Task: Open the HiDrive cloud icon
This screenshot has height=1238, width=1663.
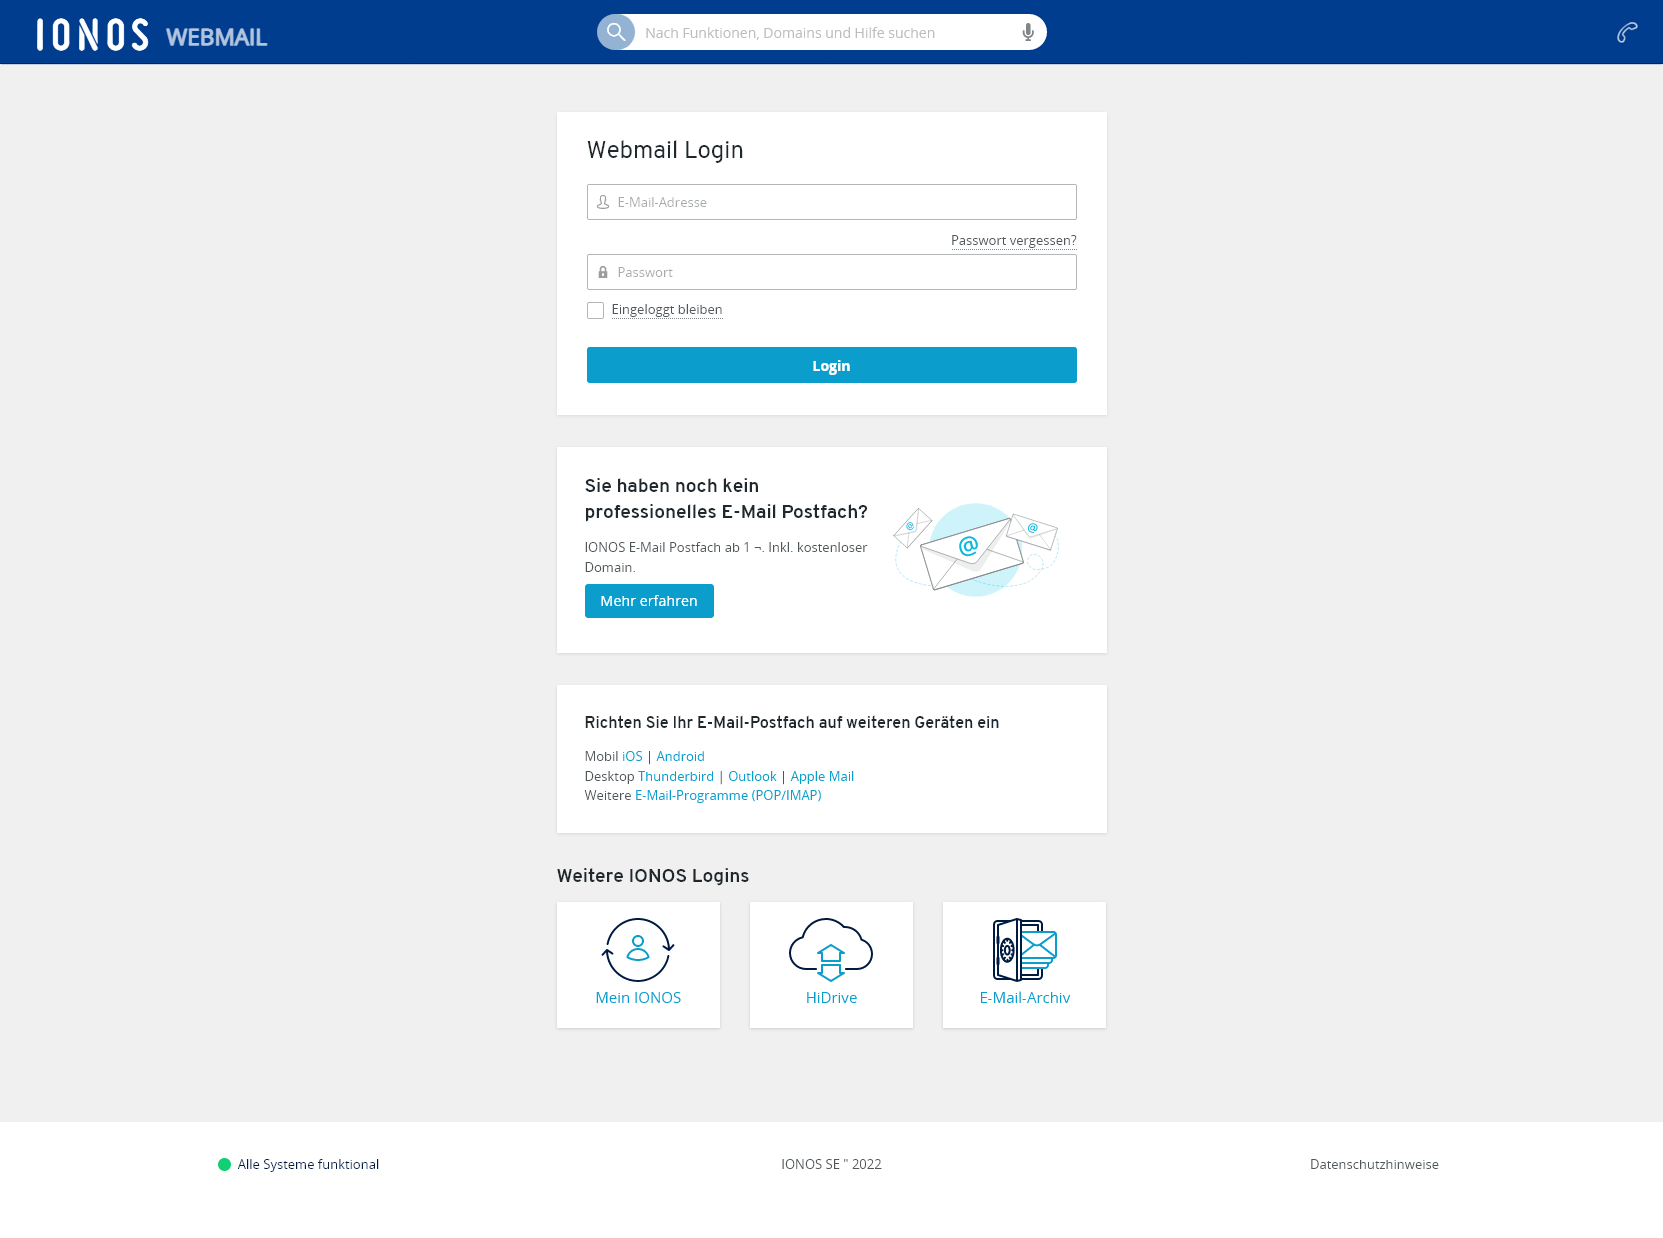Action: [831, 950]
